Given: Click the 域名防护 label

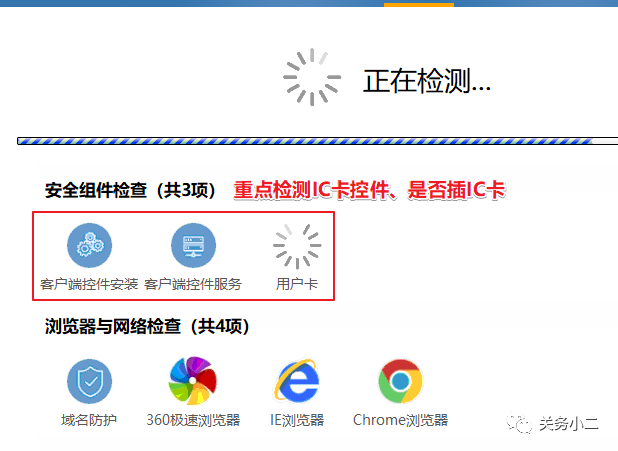Looking at the screenshot, I should click(89, 420).
